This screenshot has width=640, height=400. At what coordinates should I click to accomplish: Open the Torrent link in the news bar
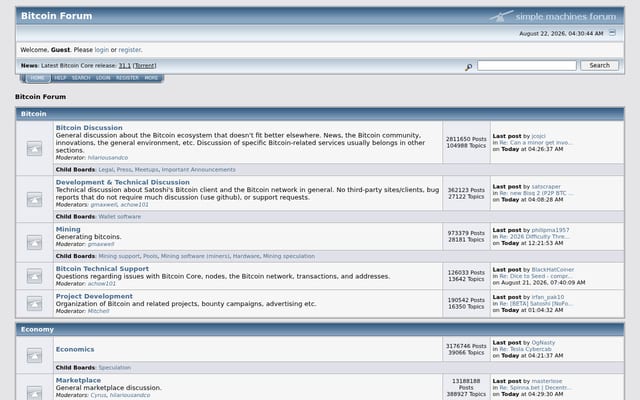[144, 66]
